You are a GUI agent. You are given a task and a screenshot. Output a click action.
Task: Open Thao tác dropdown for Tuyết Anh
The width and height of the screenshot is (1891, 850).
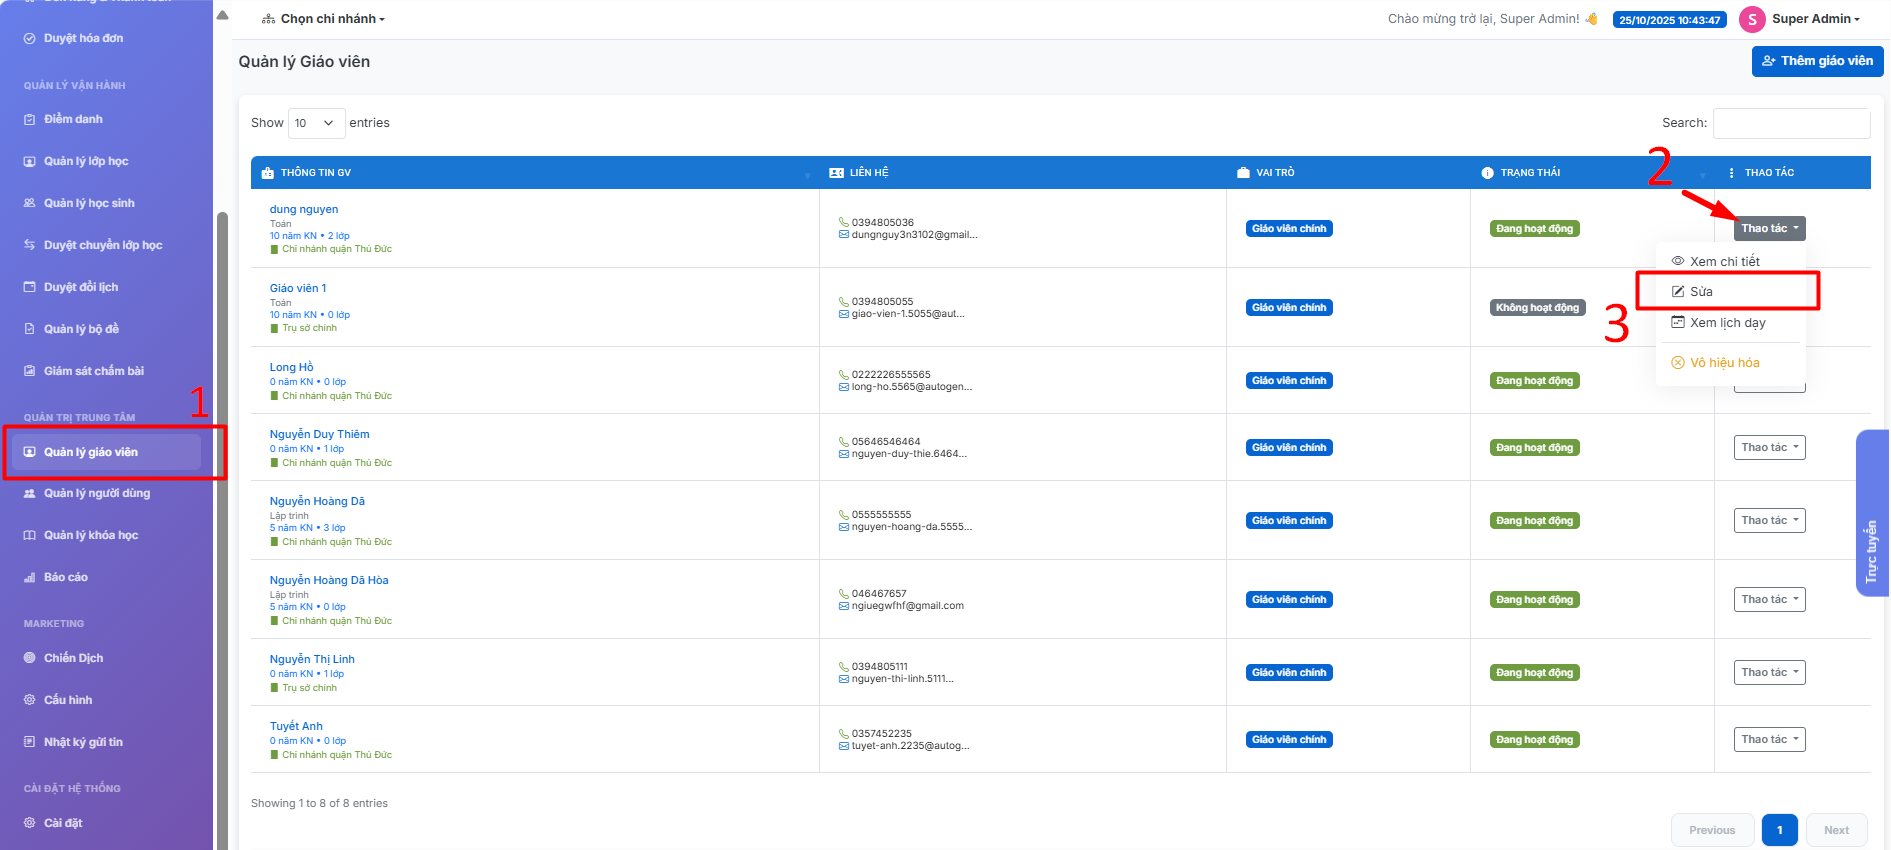point(1769,739)
